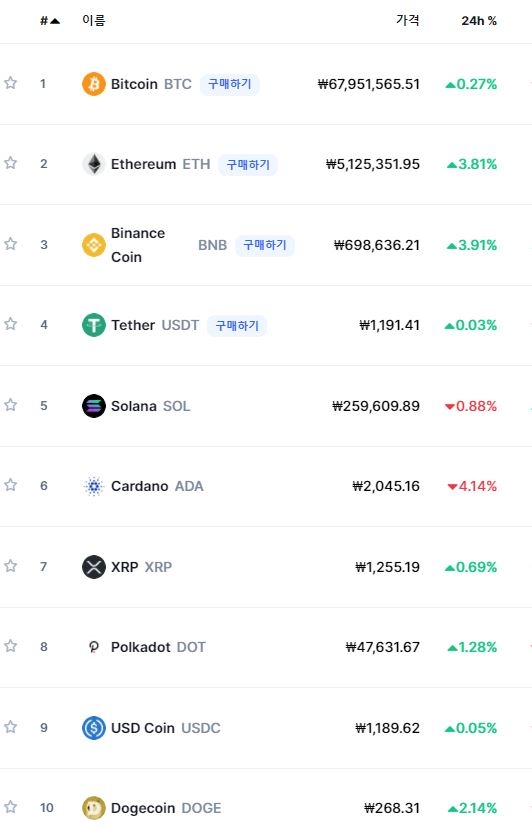Click the 구매하기 button next to Ethereum
532x828 pixels.
pyautogui.click(x=248, y=165)
